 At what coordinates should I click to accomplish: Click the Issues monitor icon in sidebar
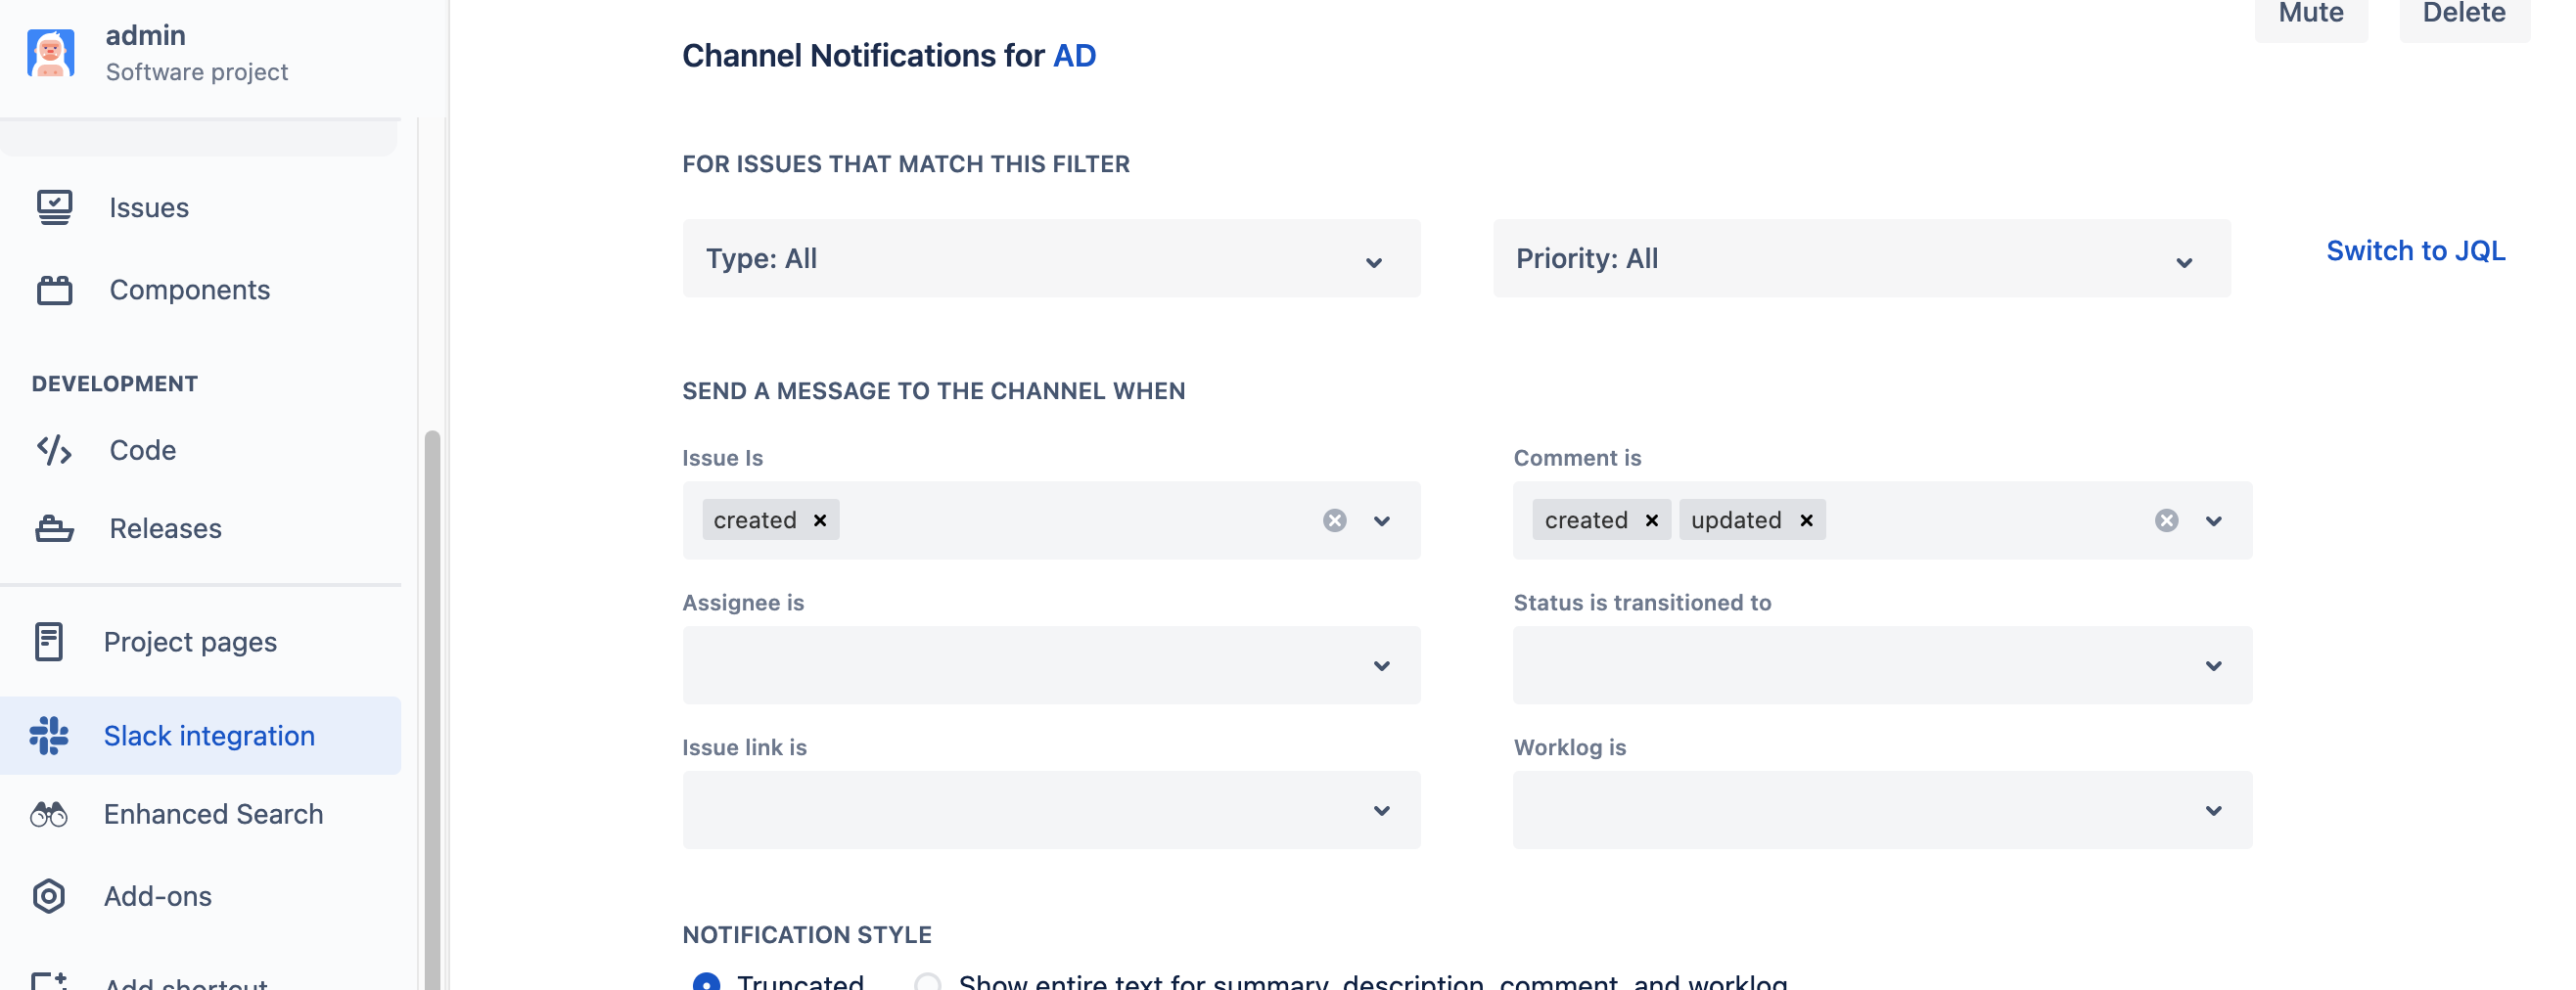(54, 207)
